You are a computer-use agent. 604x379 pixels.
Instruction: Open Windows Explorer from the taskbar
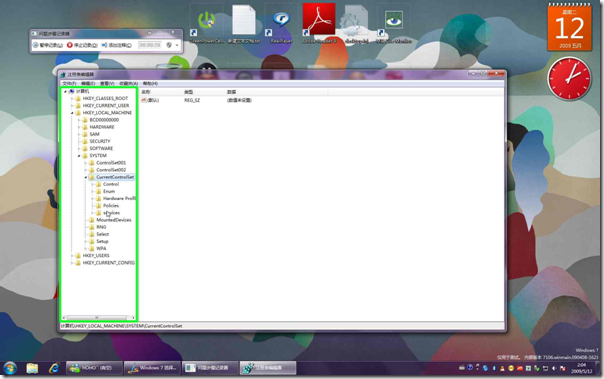click(x=32, y=368)
